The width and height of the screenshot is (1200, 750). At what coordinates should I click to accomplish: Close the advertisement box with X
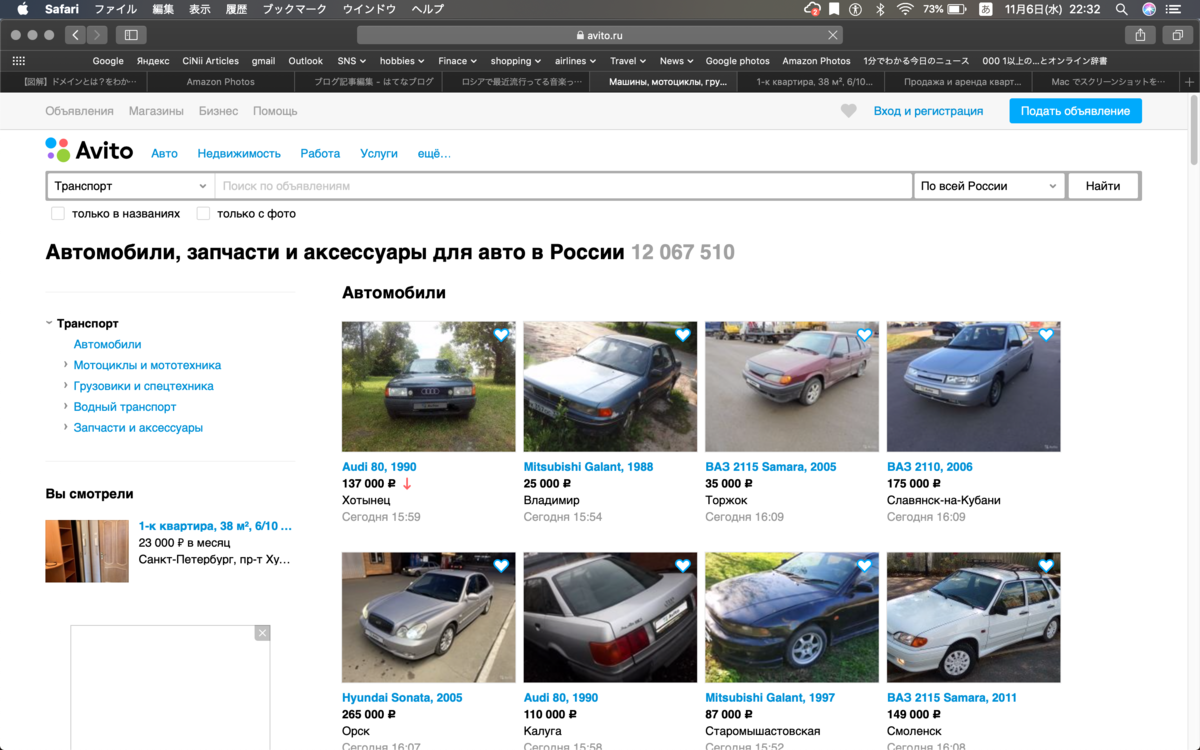(262, 633)
